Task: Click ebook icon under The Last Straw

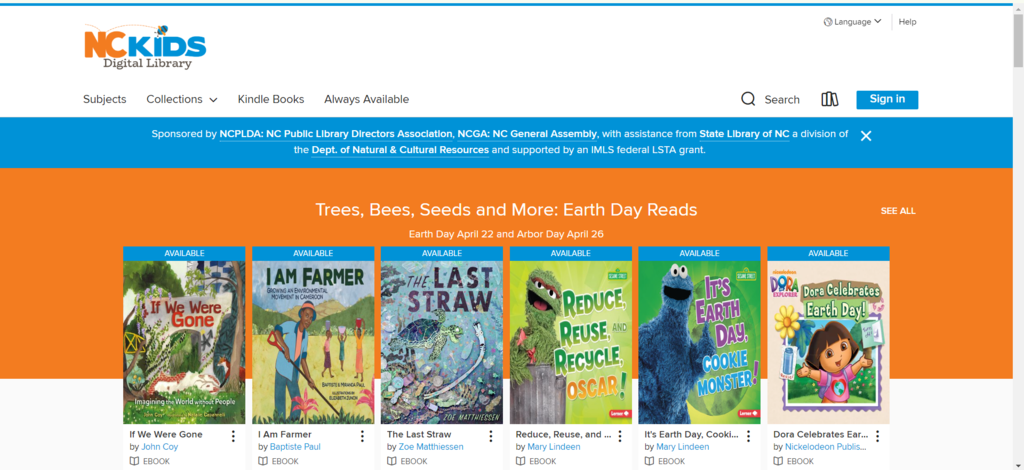Action: [x=391, y=461]
